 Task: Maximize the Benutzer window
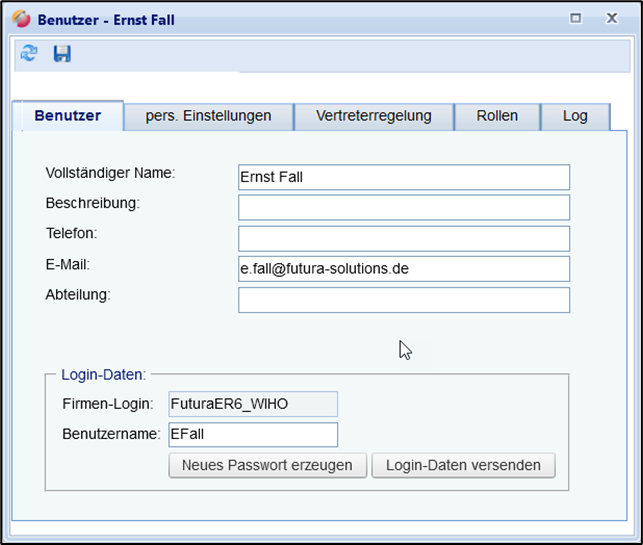575,18
